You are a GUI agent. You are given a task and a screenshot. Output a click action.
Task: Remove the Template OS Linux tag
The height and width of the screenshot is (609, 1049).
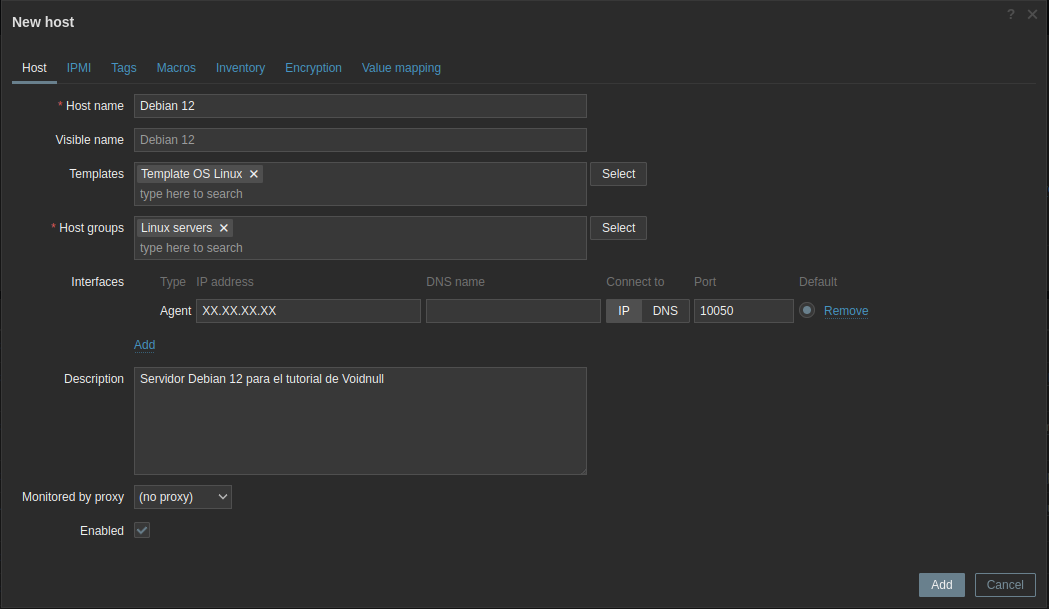coord(254,174)
